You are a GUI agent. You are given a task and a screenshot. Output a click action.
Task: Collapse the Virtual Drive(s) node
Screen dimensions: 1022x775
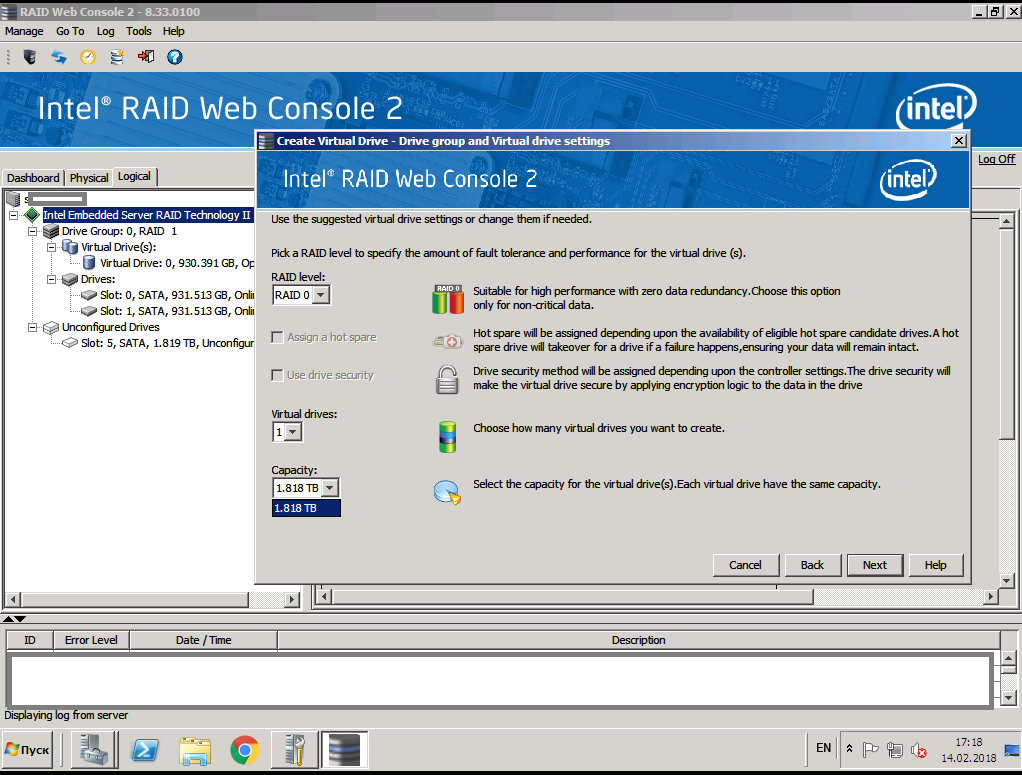[51, 248]
